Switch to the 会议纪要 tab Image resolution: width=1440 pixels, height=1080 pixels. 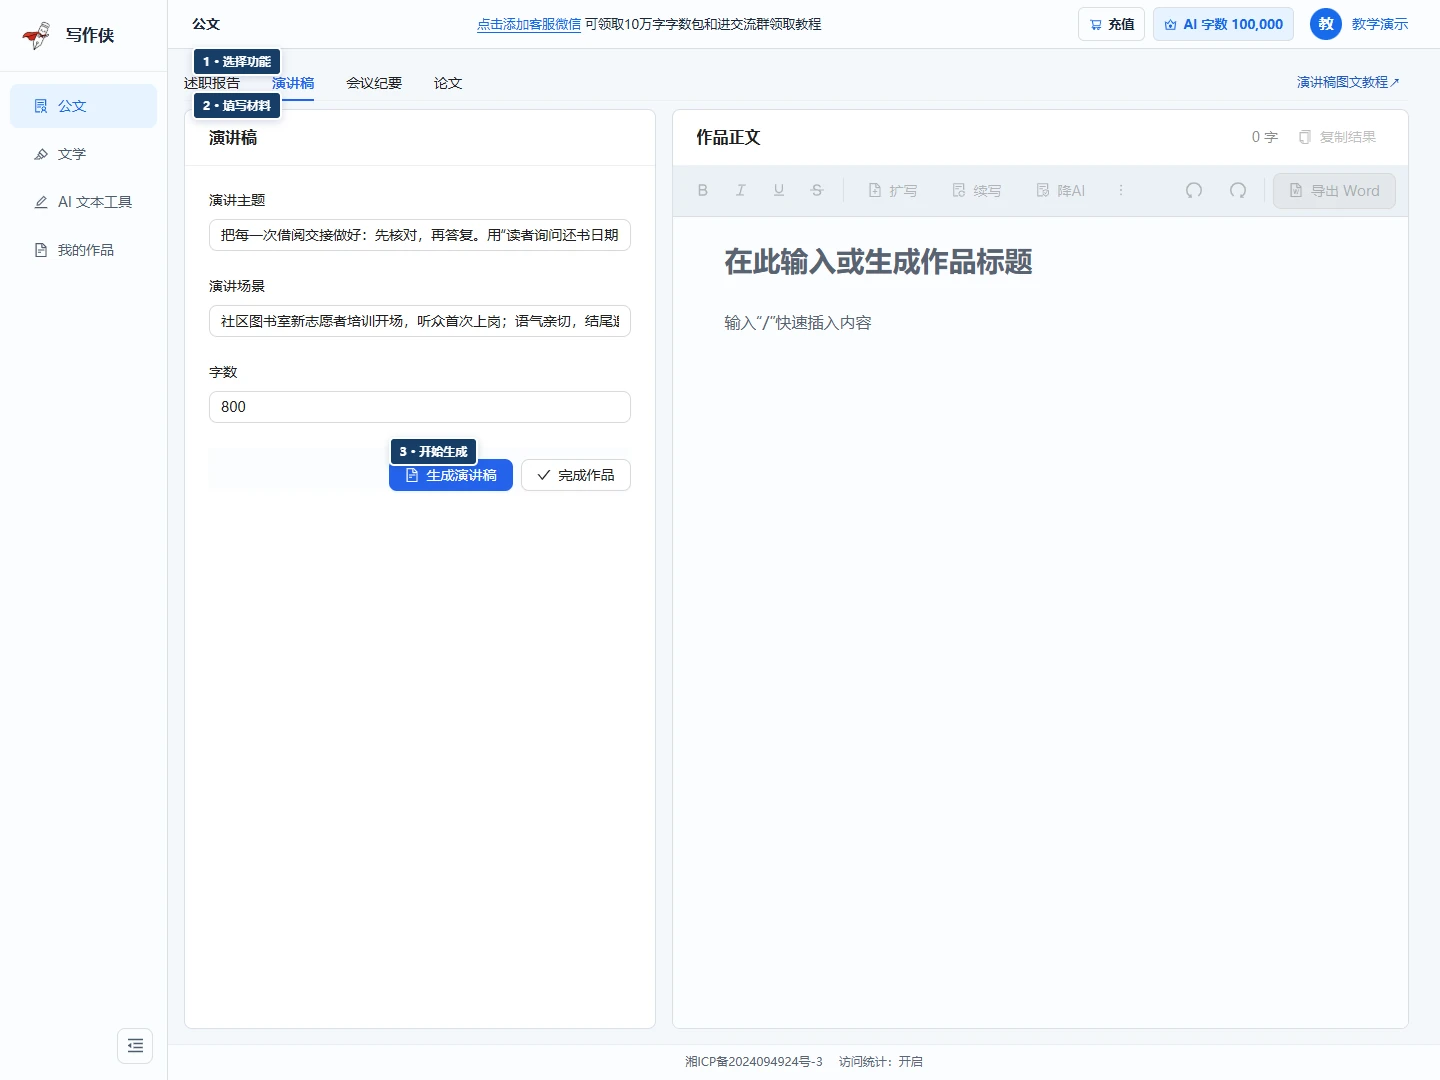(374, 83)
